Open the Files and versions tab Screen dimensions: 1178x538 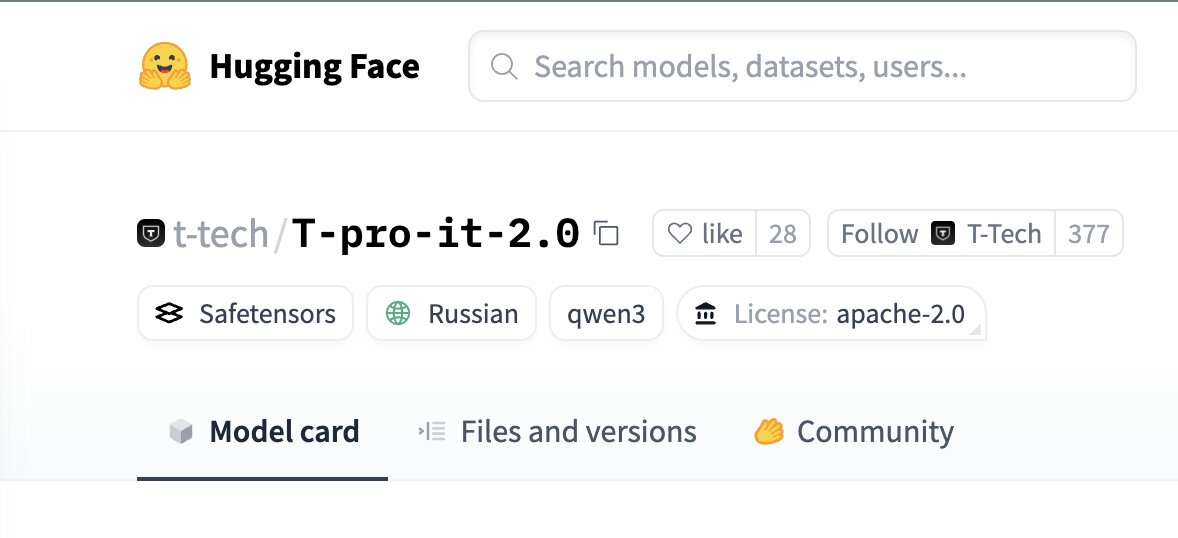[557, 431]
